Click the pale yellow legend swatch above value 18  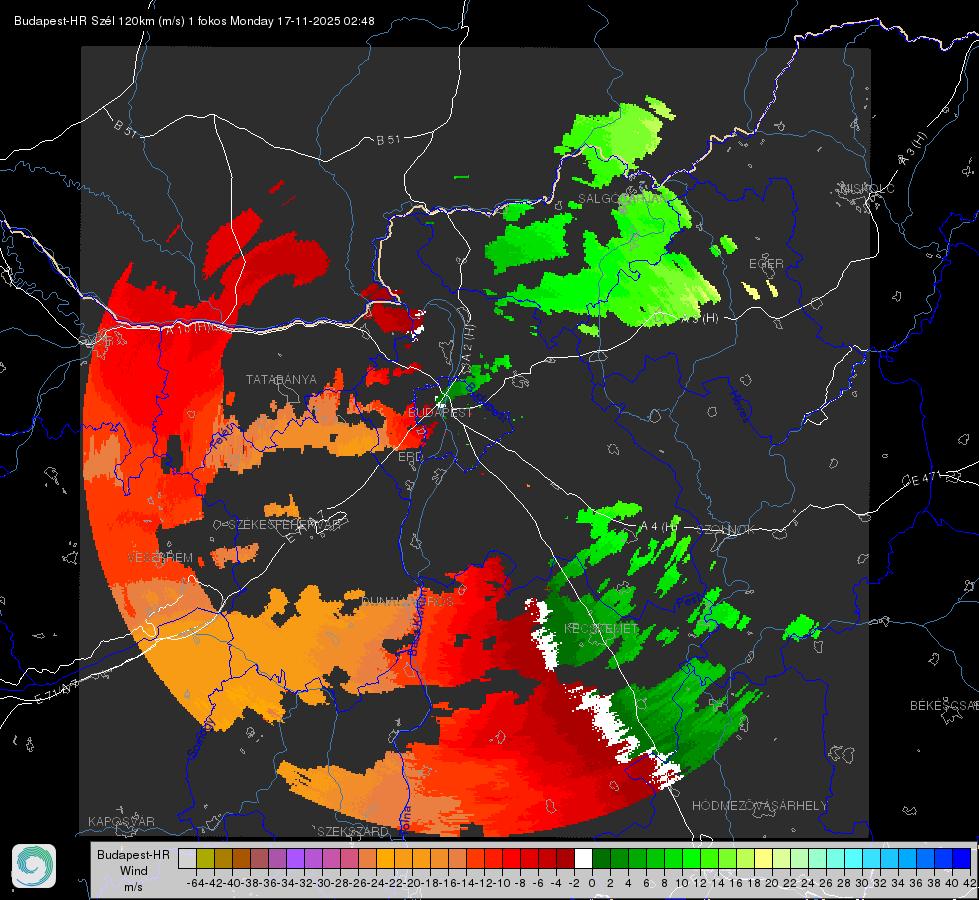[x=763, y=858]
